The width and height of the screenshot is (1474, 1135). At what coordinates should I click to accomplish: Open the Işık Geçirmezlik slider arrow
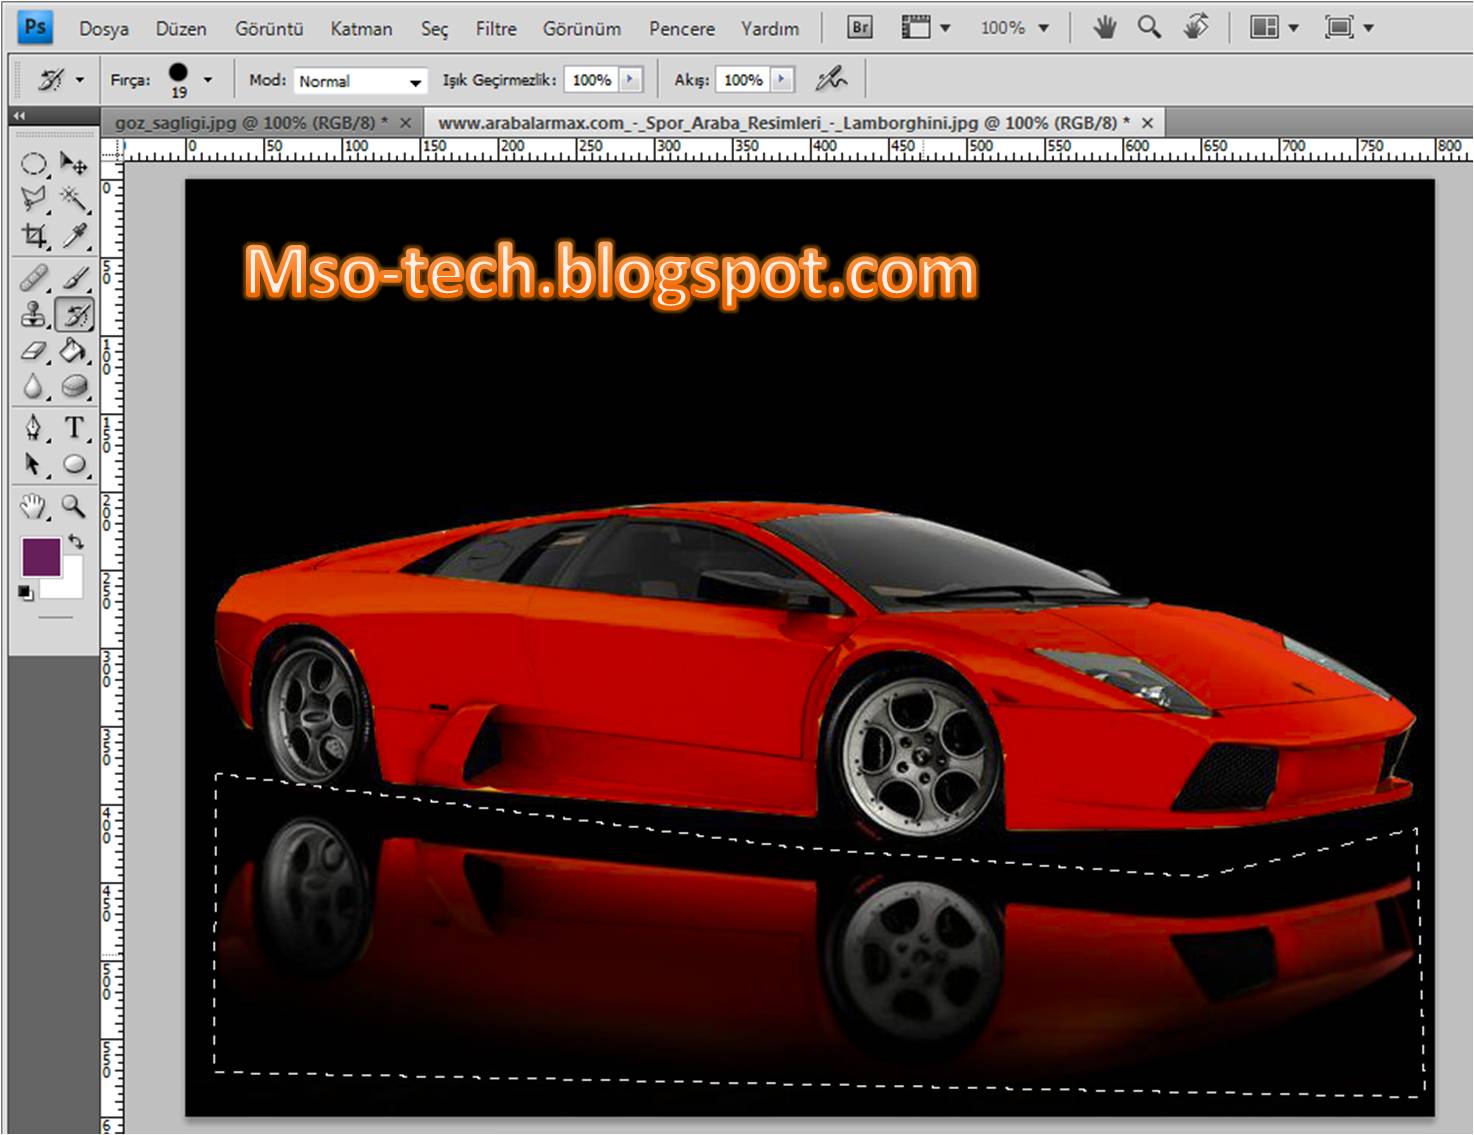[x=630, y=79]
